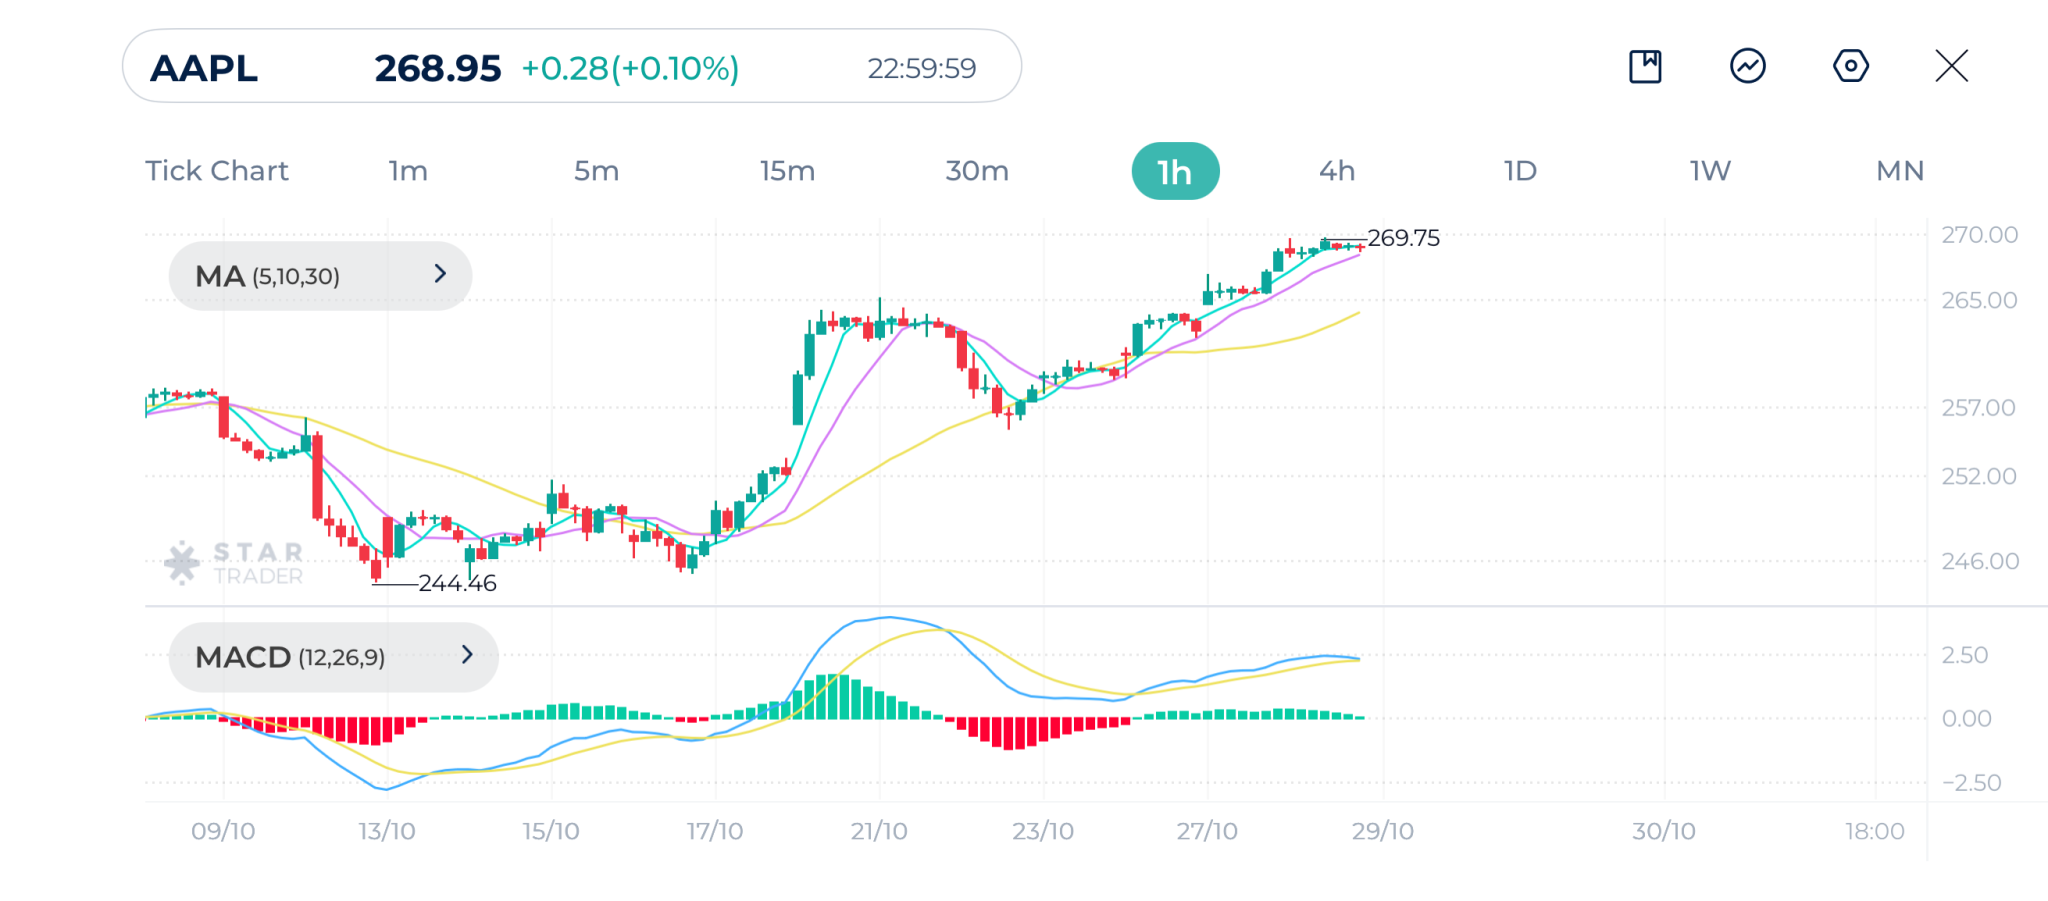Select the 5m timeframe
The width and height of the screenshot is (2048, 901).
(596, 171)
